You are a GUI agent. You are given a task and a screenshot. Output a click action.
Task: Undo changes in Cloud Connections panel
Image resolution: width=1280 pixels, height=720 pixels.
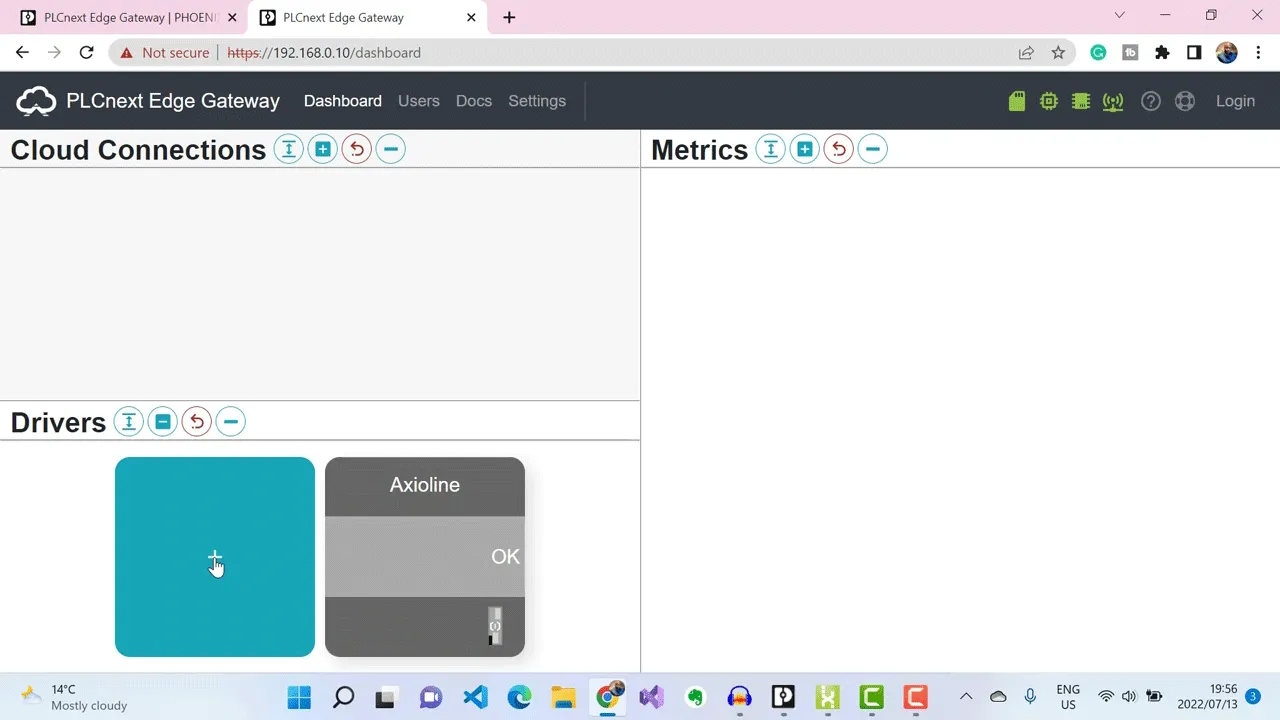pyautogui.click(x=357, y=150)
